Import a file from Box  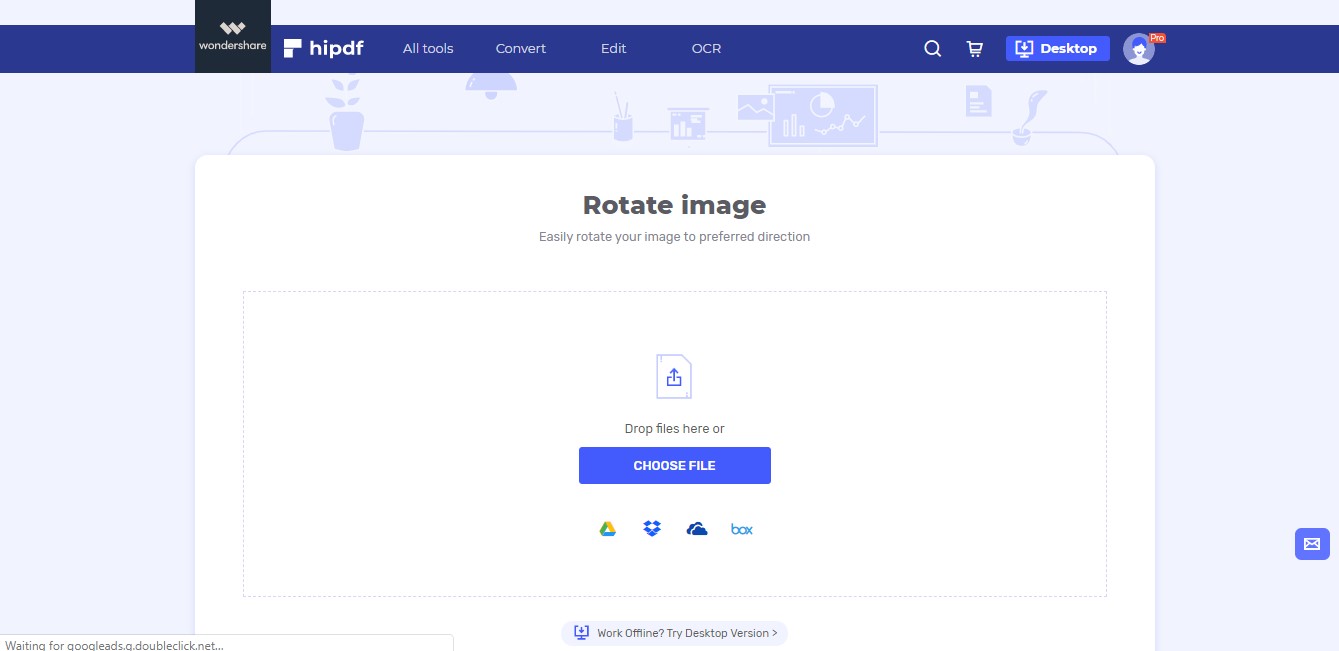click(742, 529)
